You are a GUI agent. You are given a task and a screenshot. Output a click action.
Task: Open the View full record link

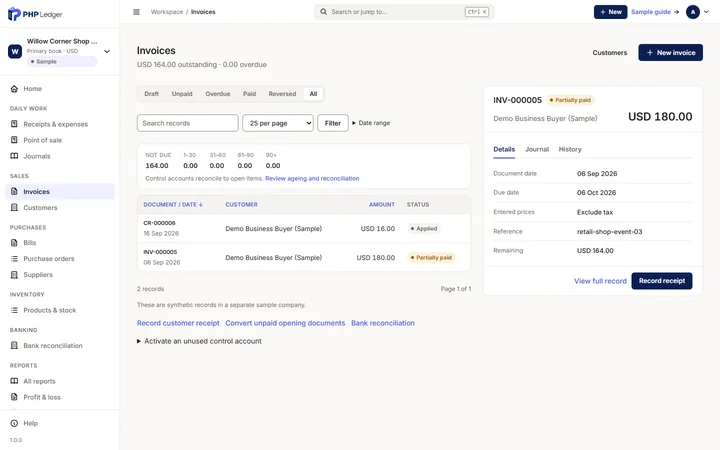600,281
